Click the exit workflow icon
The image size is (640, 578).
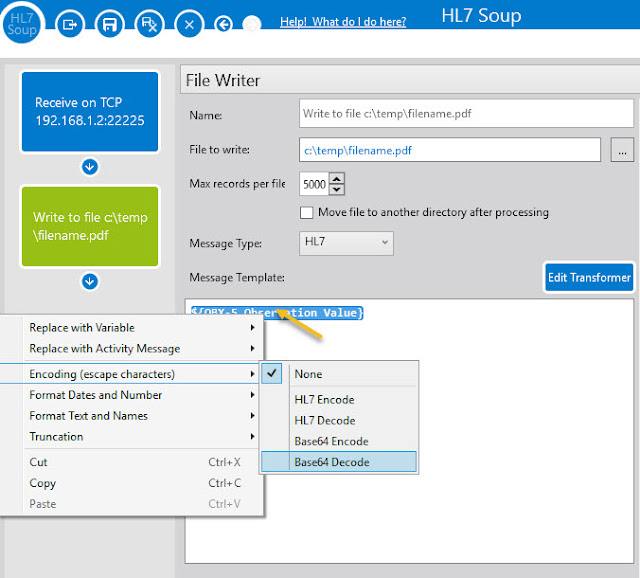pos(70,23)
